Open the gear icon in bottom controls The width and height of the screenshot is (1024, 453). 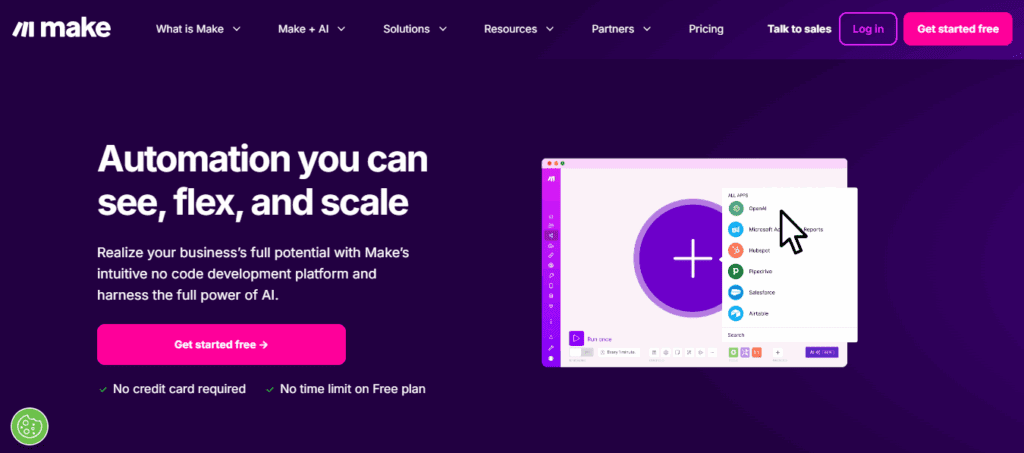coord(665,352)
